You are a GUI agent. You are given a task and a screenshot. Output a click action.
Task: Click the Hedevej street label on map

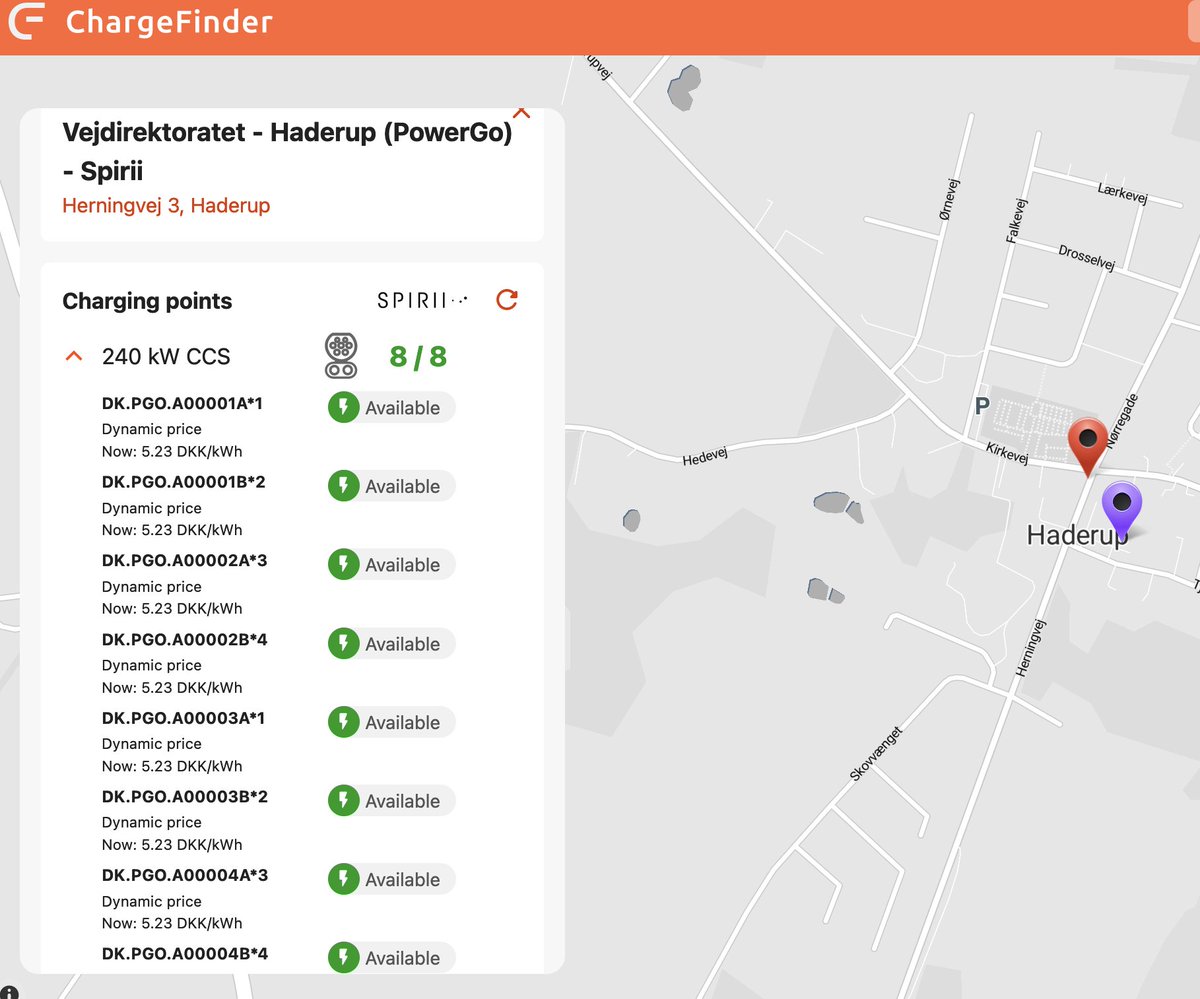point(707,457)
